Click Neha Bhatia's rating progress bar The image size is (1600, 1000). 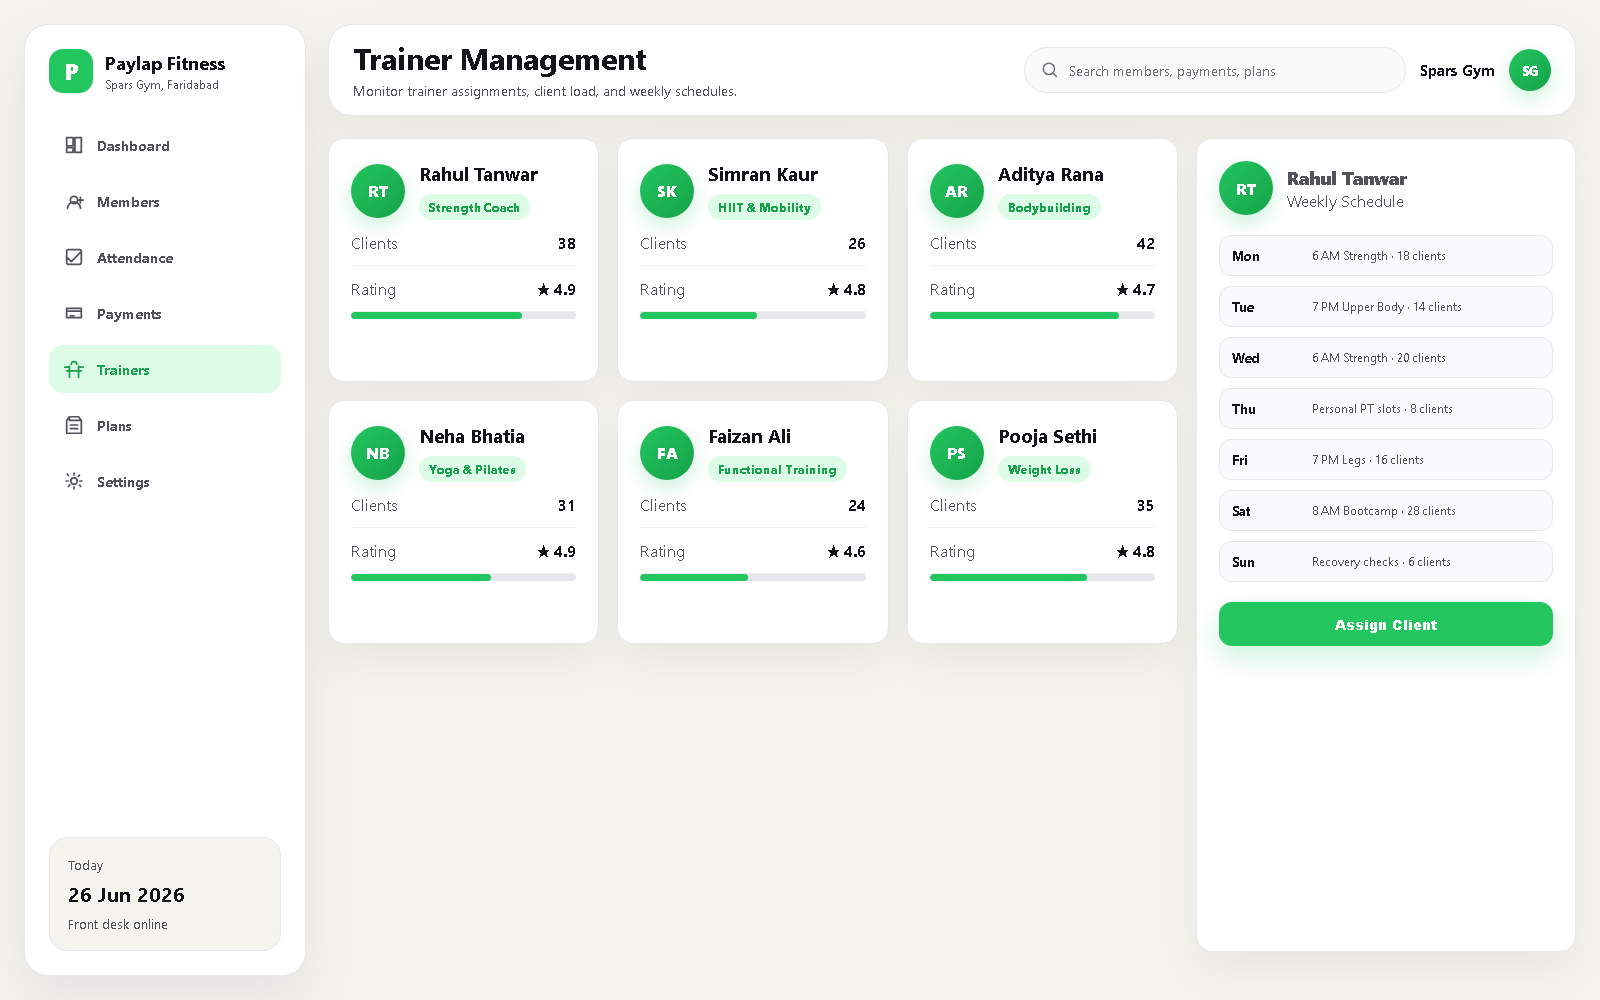point(463,577)
